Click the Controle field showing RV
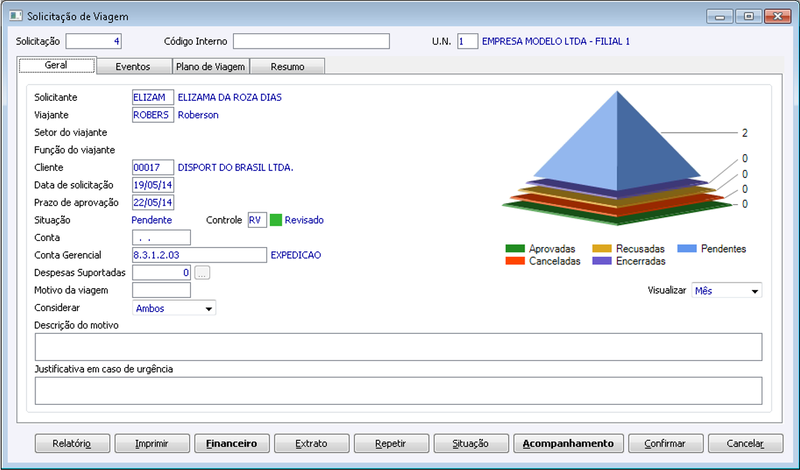 pos(257,220)
